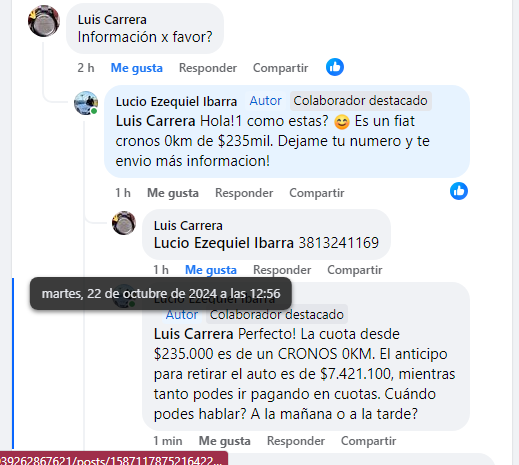519x465 pixels.
Task: Click the like reaction icon under Lucio's blue reply
Action: (459, 191)
